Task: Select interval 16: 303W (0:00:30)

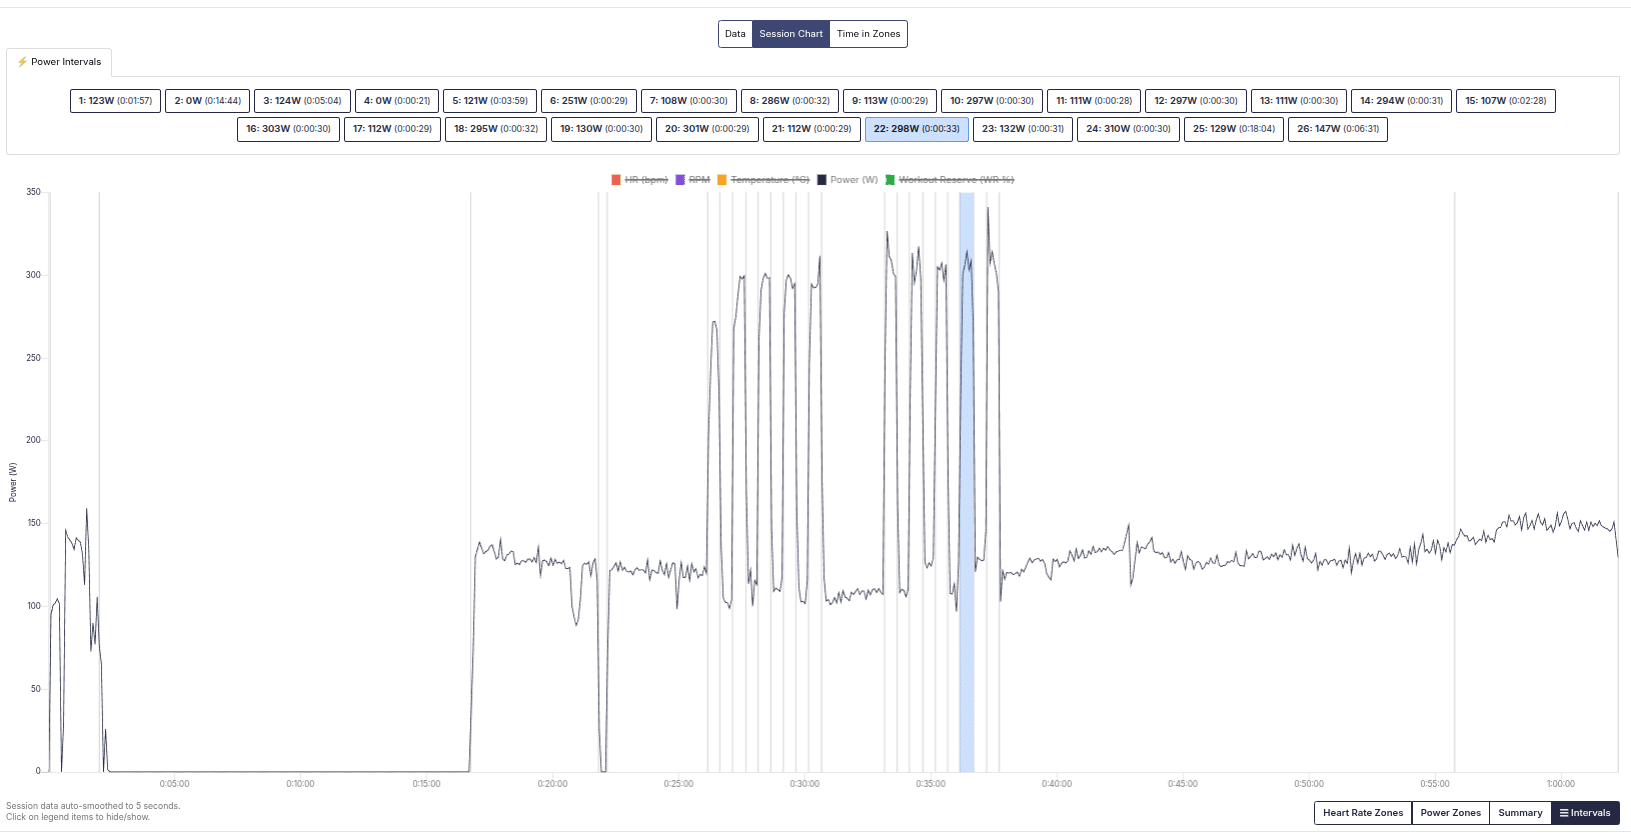Action: 288,129
